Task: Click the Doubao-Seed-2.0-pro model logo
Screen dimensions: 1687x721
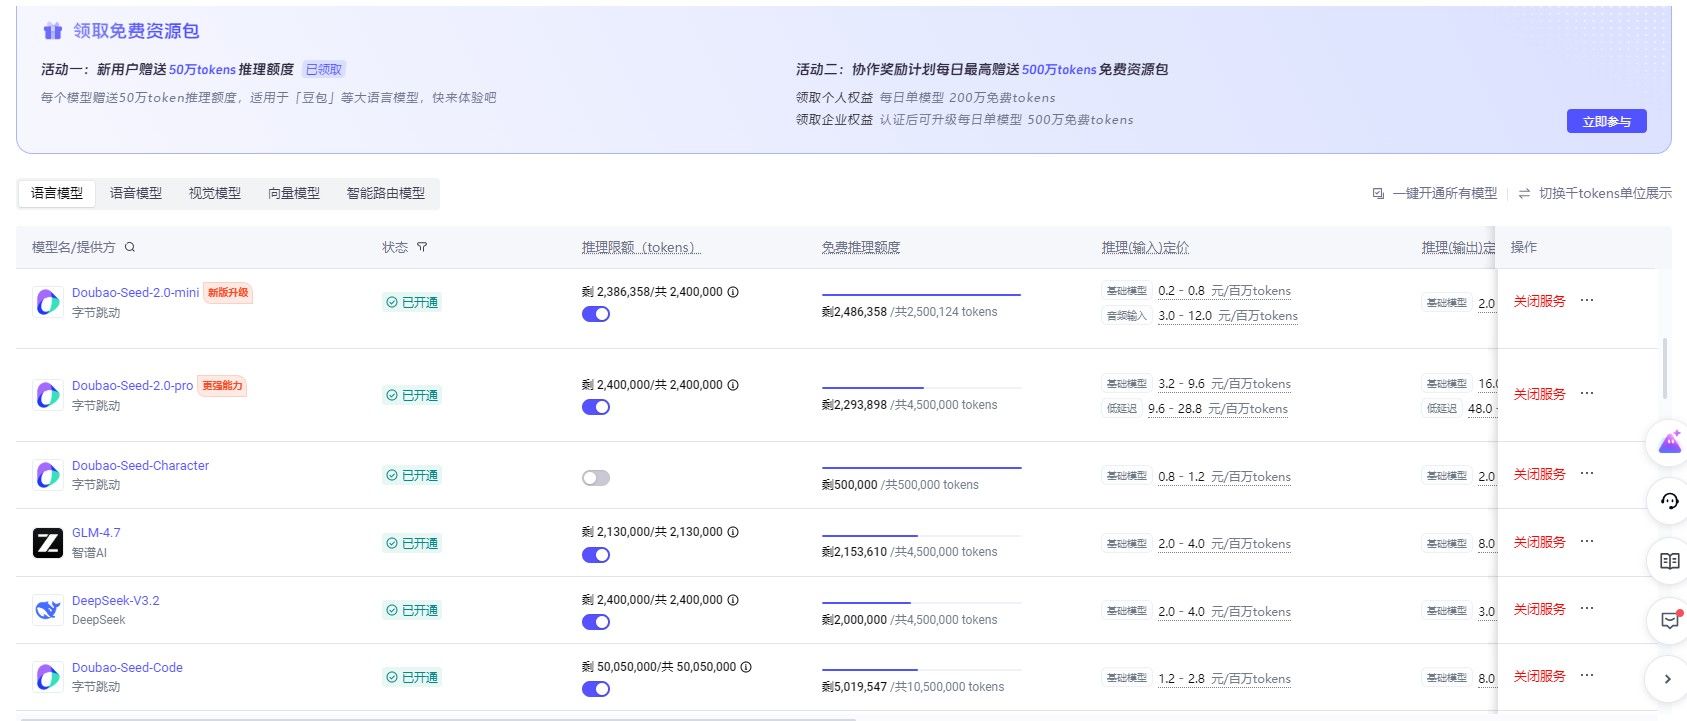Action: [48, 395]
